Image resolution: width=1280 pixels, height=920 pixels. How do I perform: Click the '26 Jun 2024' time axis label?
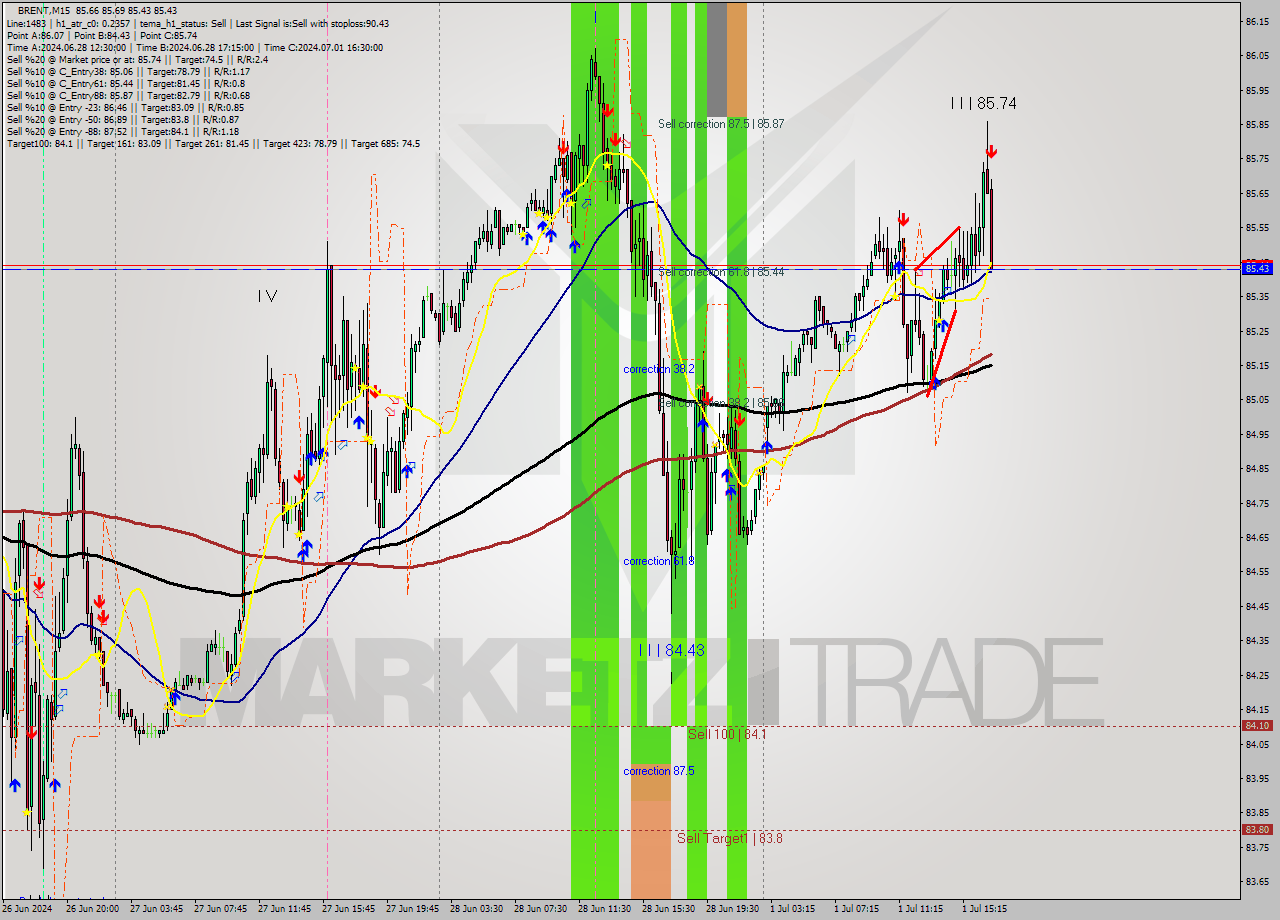(28, 909)
